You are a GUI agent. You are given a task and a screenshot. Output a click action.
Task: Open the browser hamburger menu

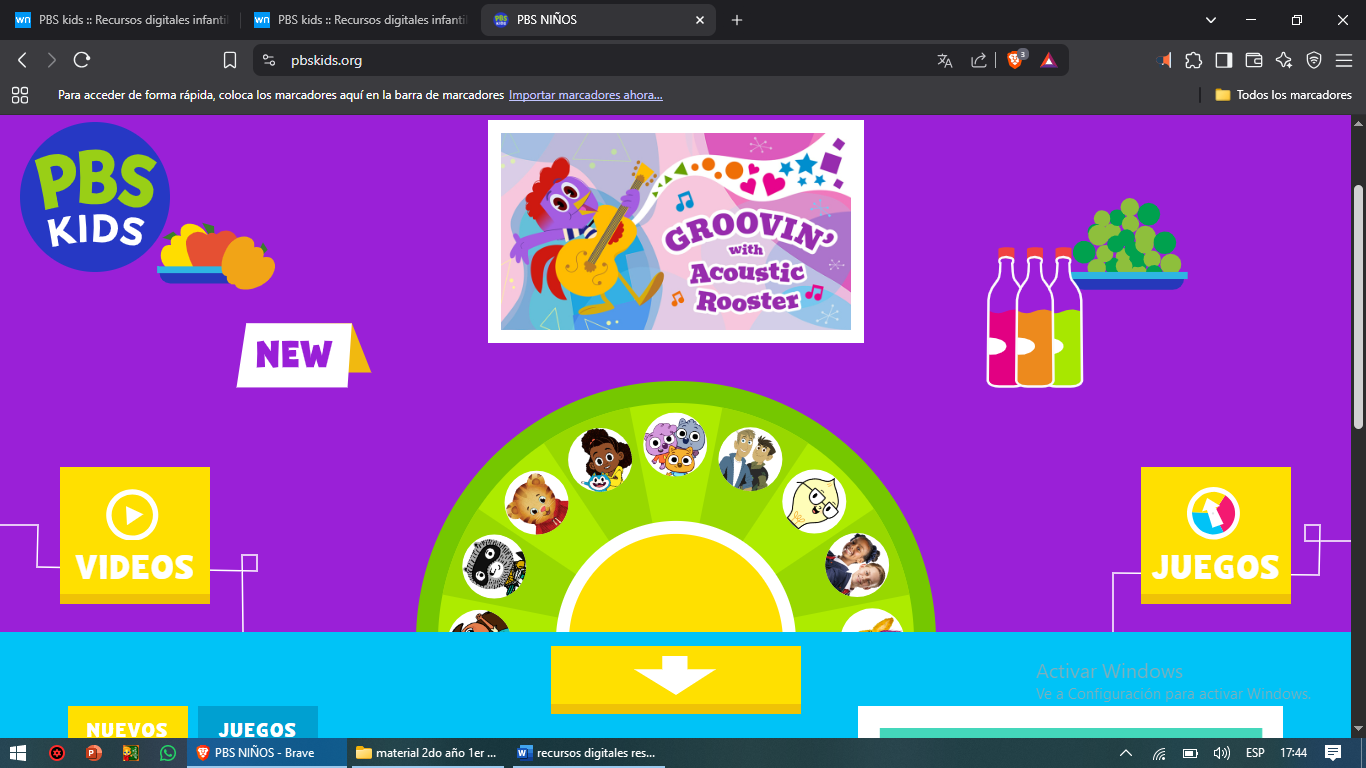[1344, 60]
